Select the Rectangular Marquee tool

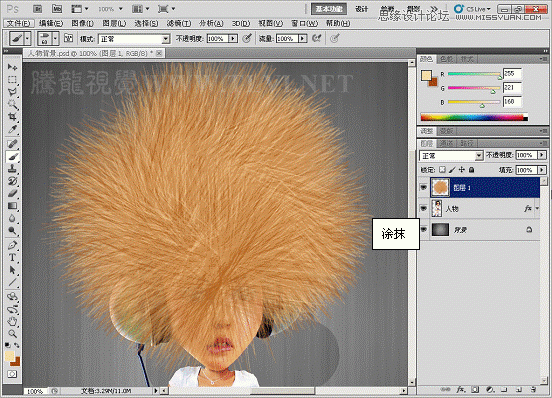point(12,80)
